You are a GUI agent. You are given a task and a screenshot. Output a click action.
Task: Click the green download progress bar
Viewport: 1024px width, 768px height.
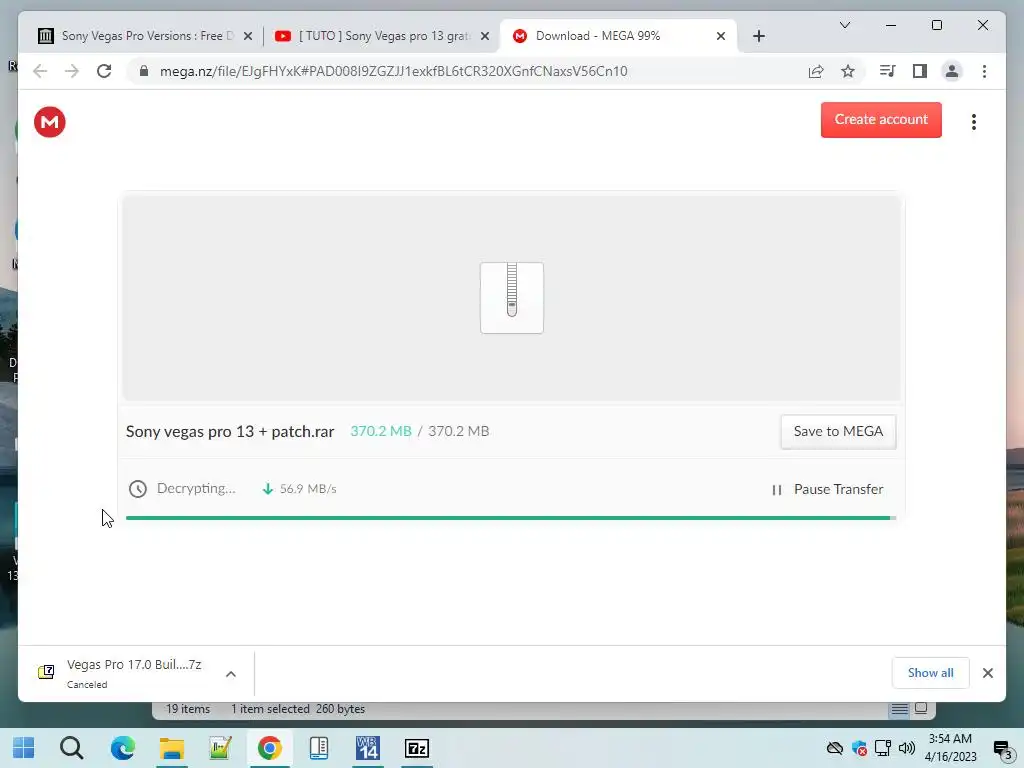[510, 518]
